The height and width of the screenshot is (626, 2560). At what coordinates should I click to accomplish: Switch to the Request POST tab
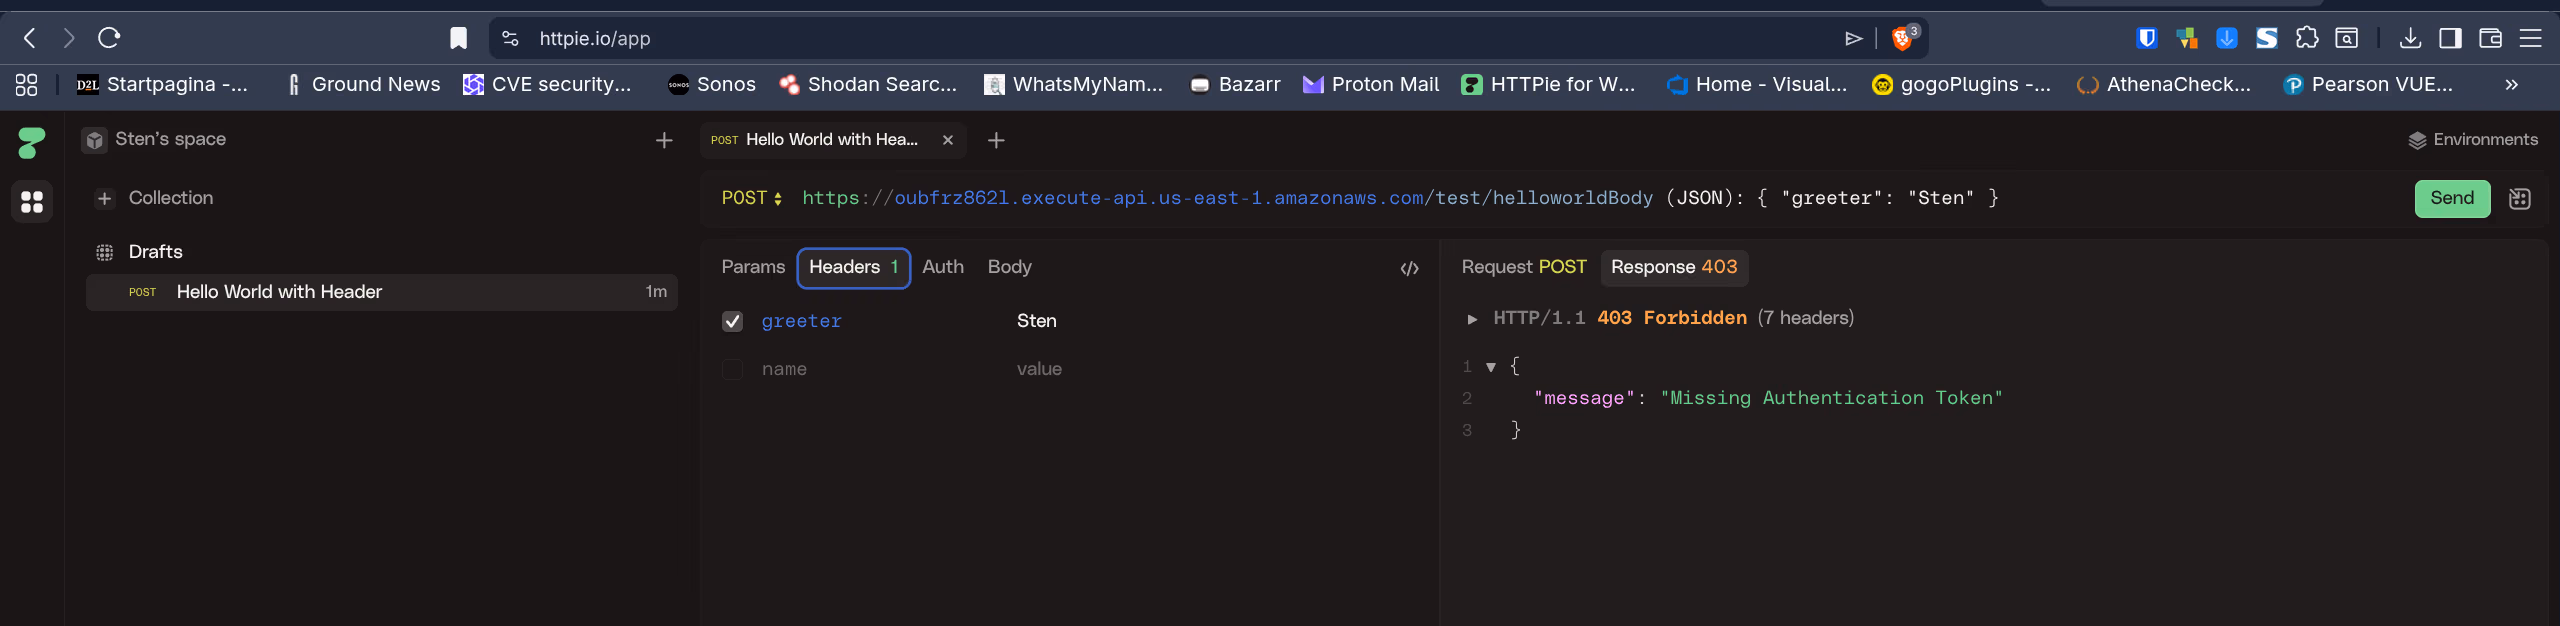point(1524,267)
